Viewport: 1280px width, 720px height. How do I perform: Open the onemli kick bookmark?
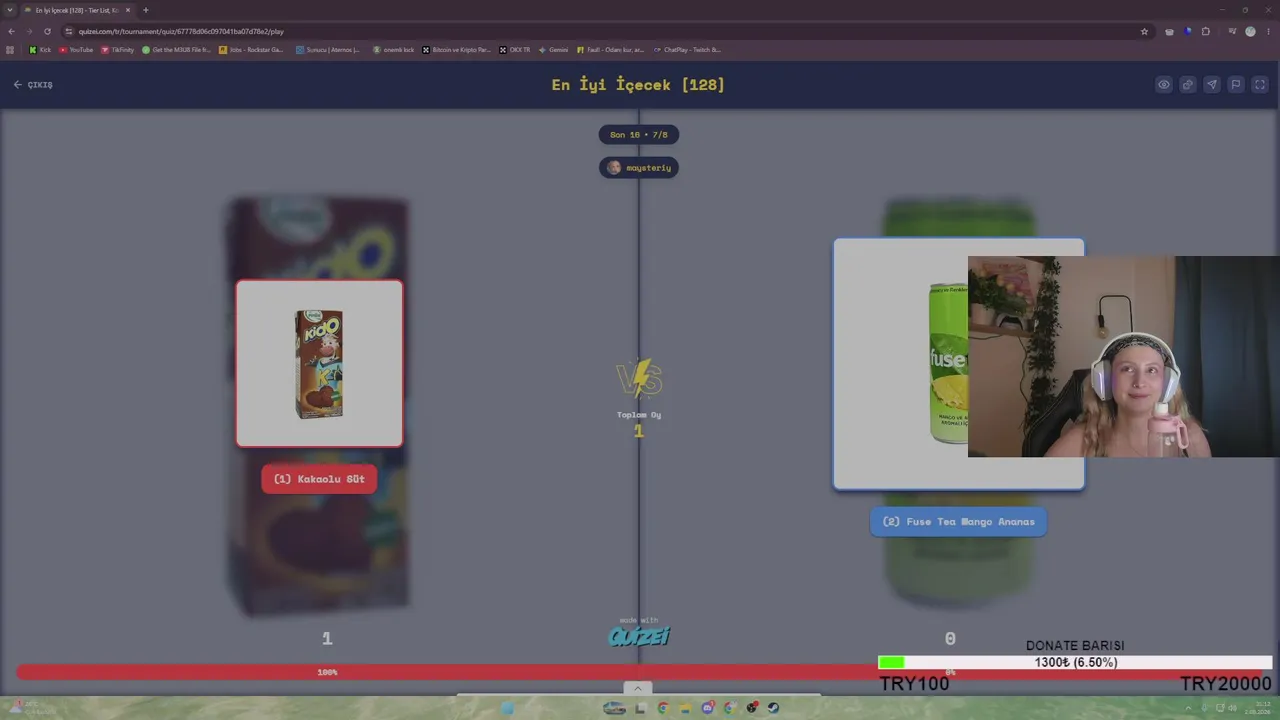pos(393,49)
